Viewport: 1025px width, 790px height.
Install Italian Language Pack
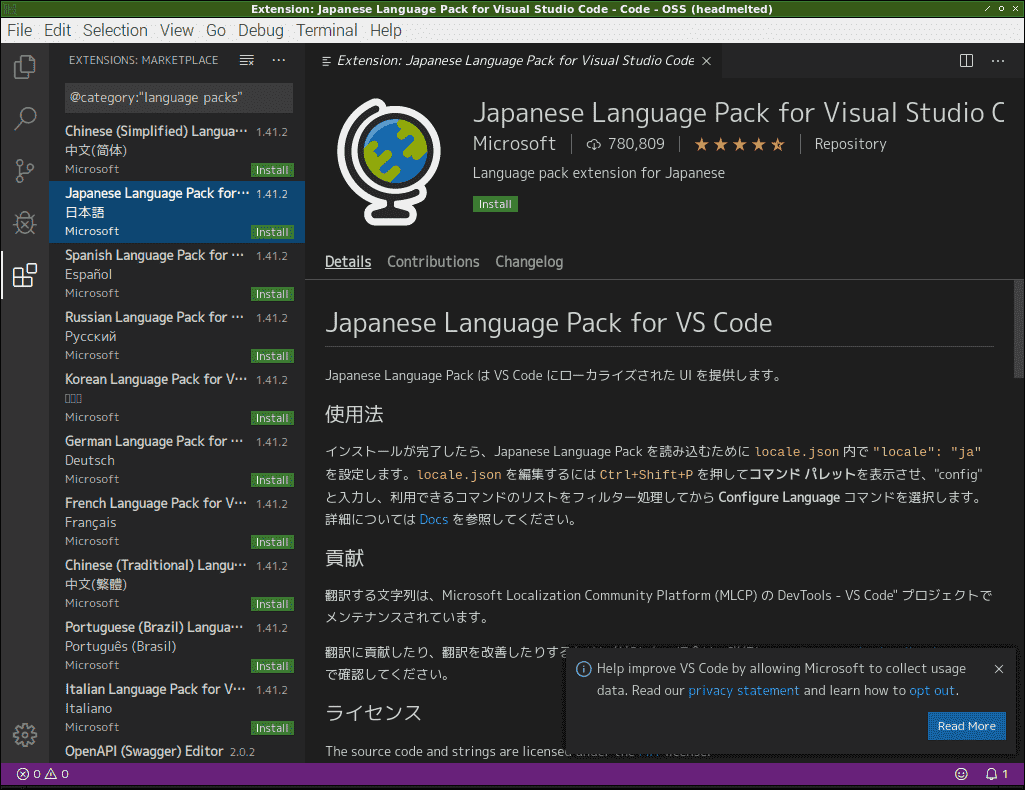(272, 729)
